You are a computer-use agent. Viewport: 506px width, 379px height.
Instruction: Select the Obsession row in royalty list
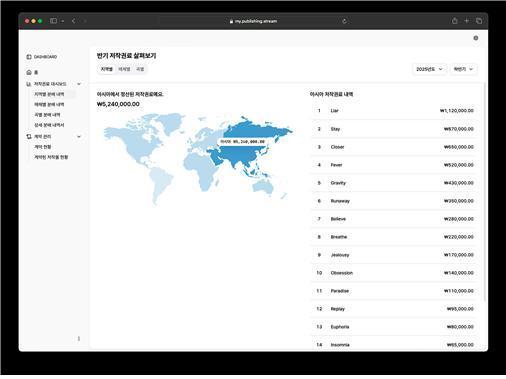click(394, 273)
